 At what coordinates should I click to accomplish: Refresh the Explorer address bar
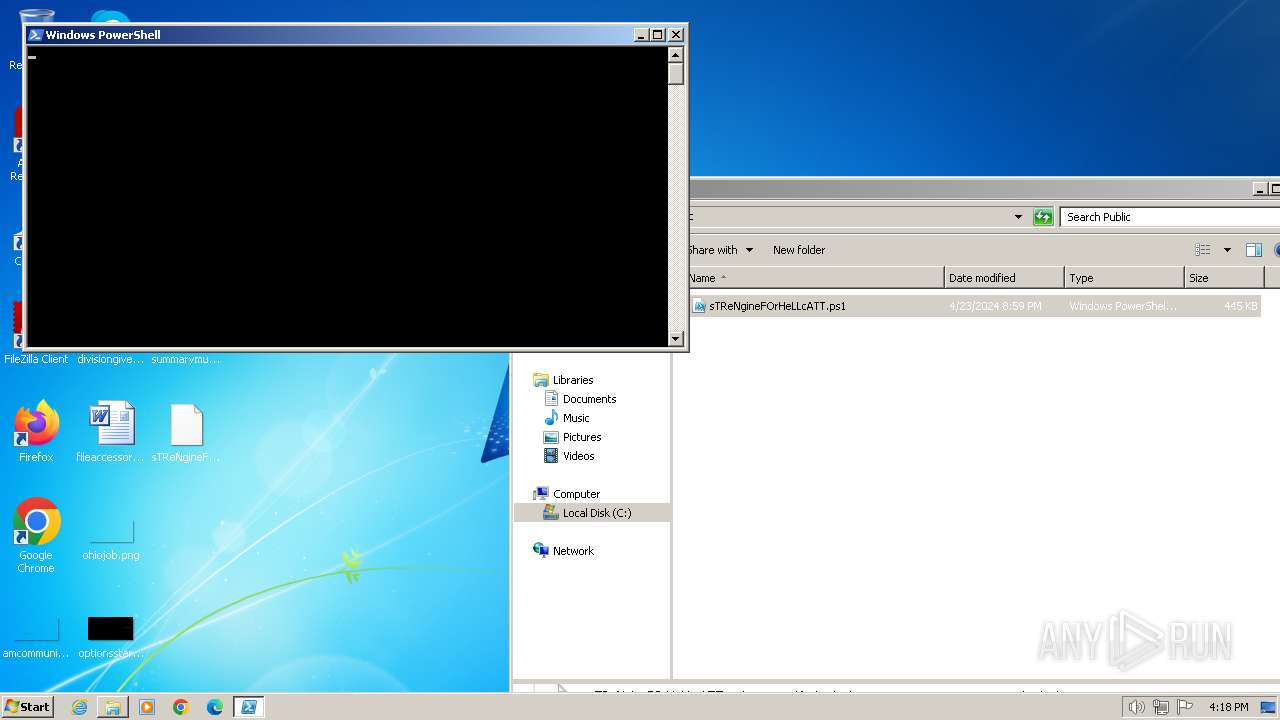pyautogui.click(x=1043, y=217)
